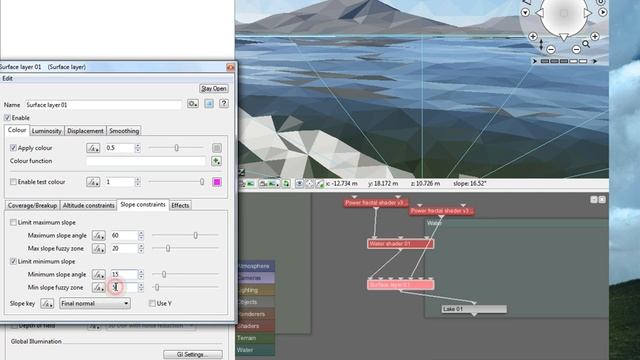Screen dimensions: 640x360
Task: Open the Coverage/Breakup tab
Action: pos(32,205)
